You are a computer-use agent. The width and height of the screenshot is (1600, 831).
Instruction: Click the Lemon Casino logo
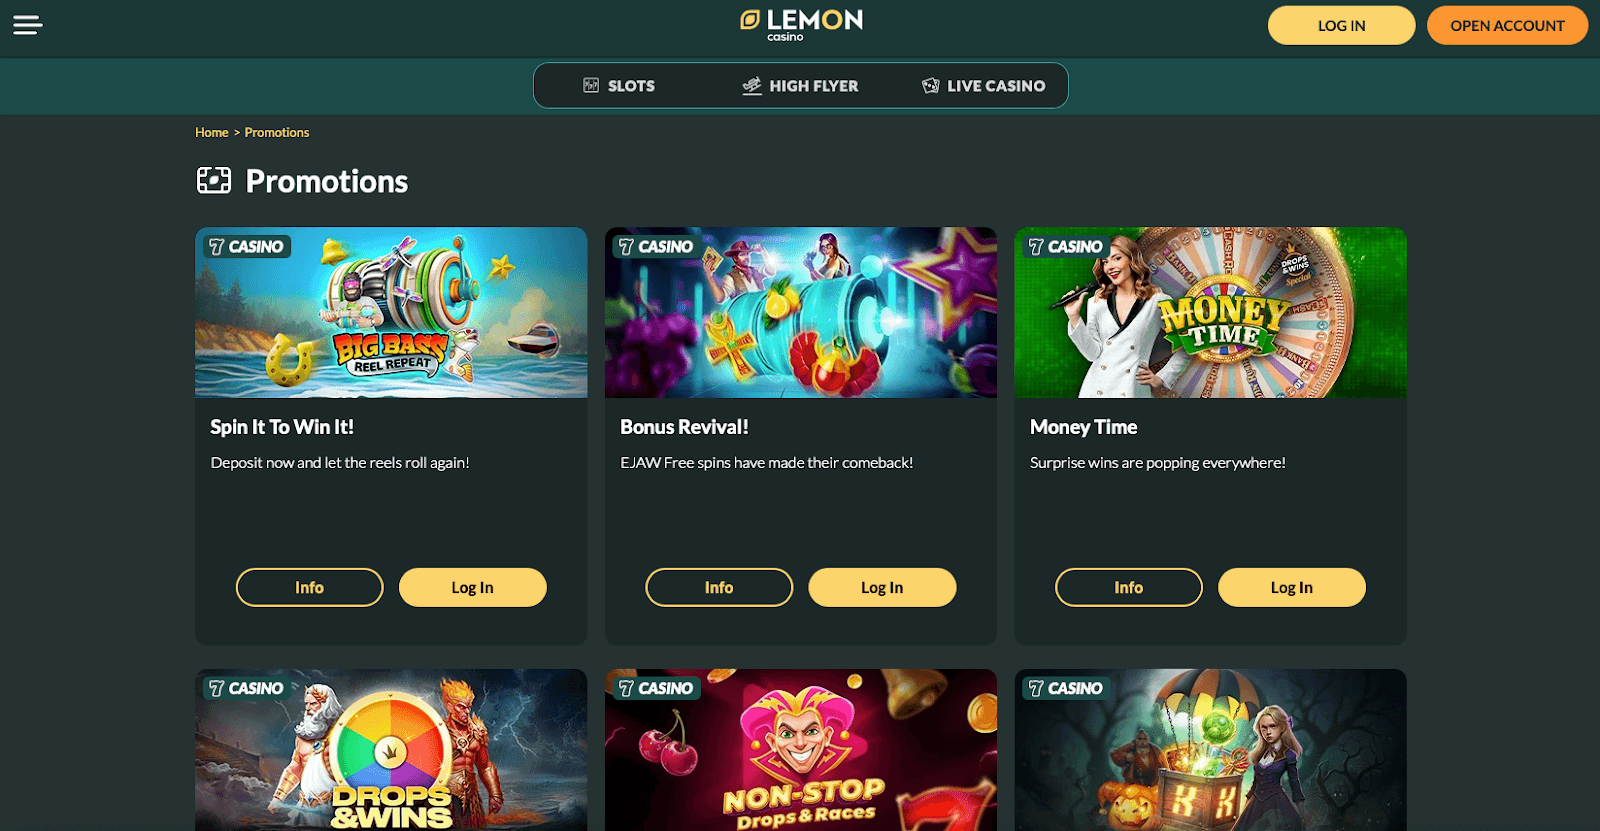point(801,25)
